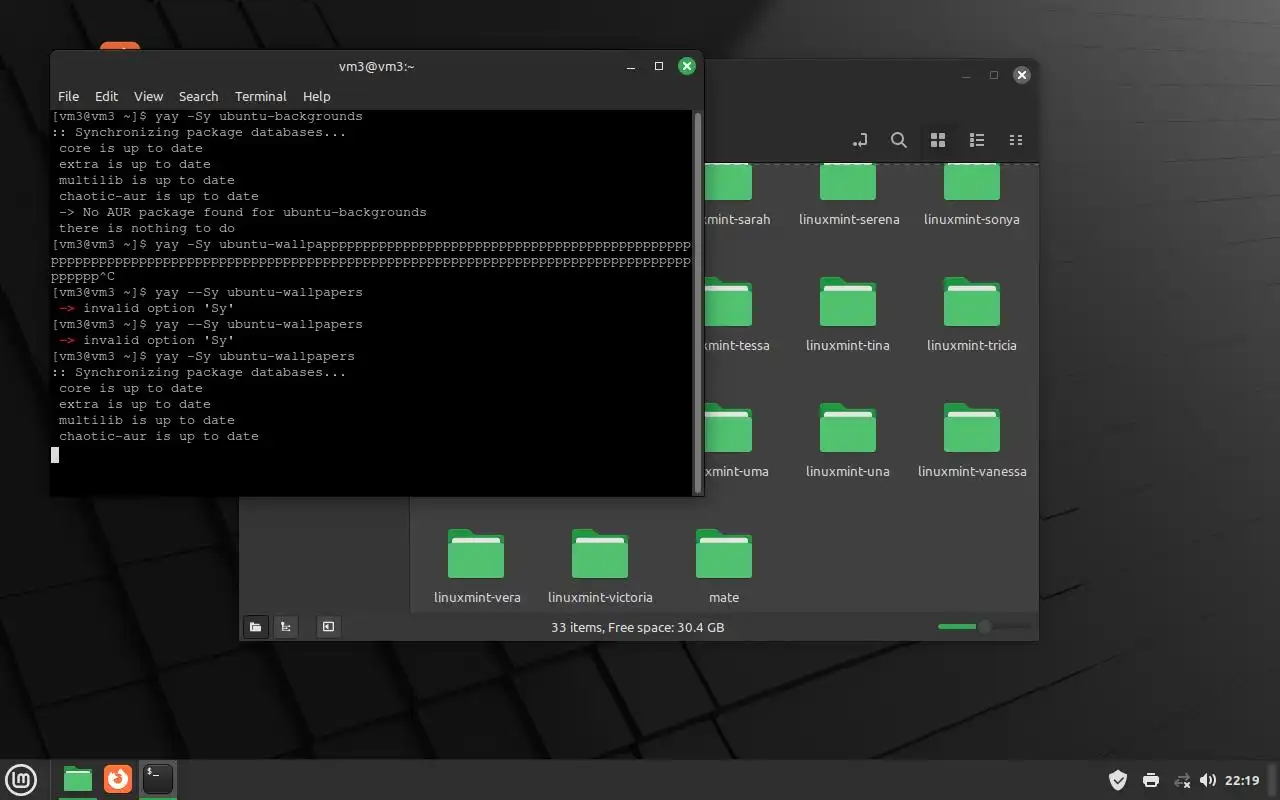Click the Terminal taskbar icon

[158, 779]
